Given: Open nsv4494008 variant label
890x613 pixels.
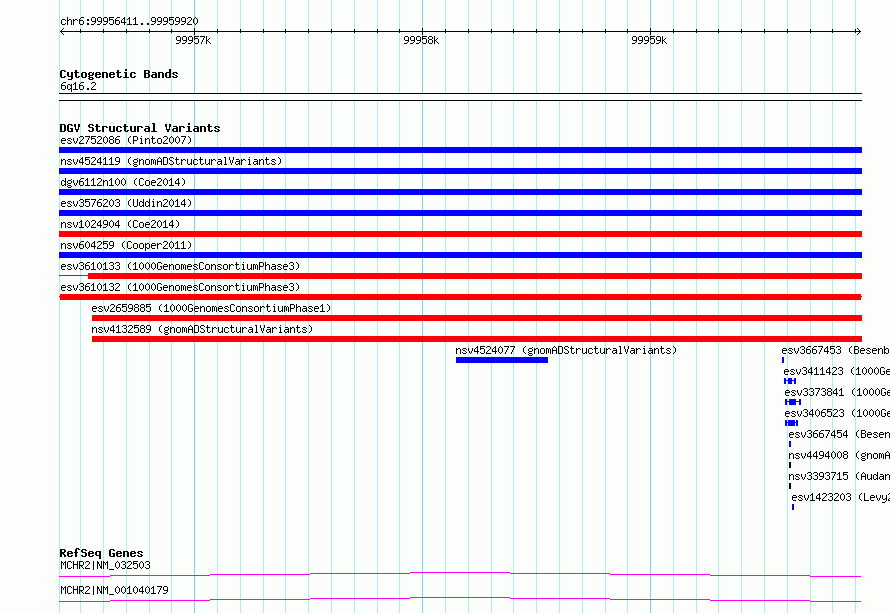Looking at the screenshot, I should point(839,455).
